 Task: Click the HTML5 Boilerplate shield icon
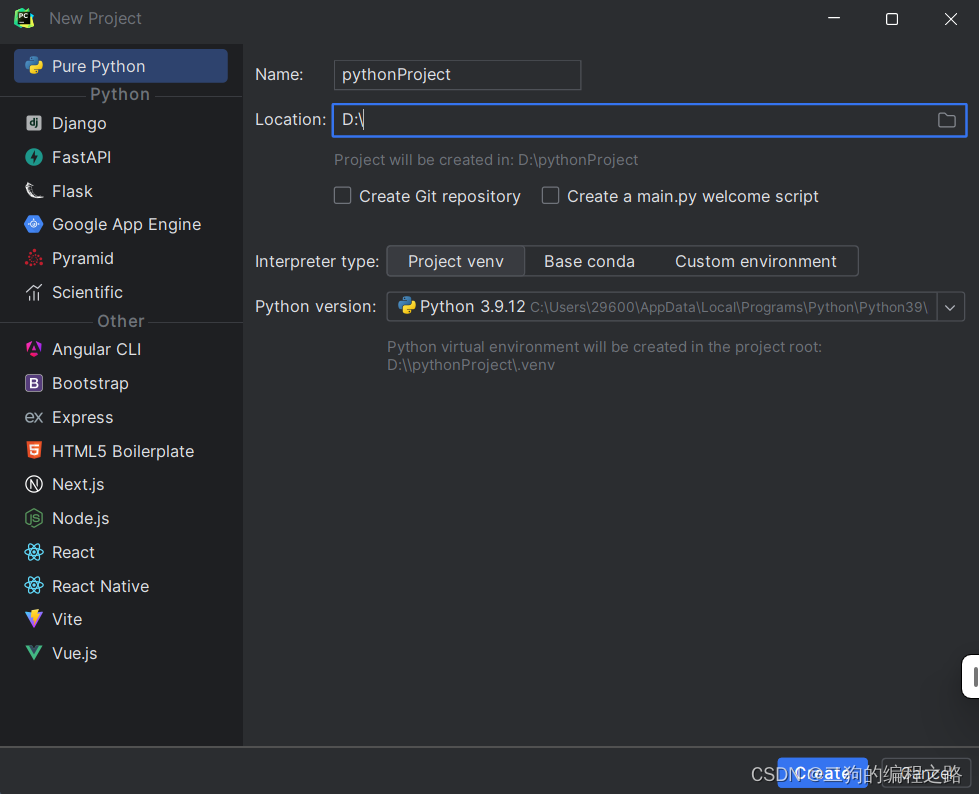point(34,450)
